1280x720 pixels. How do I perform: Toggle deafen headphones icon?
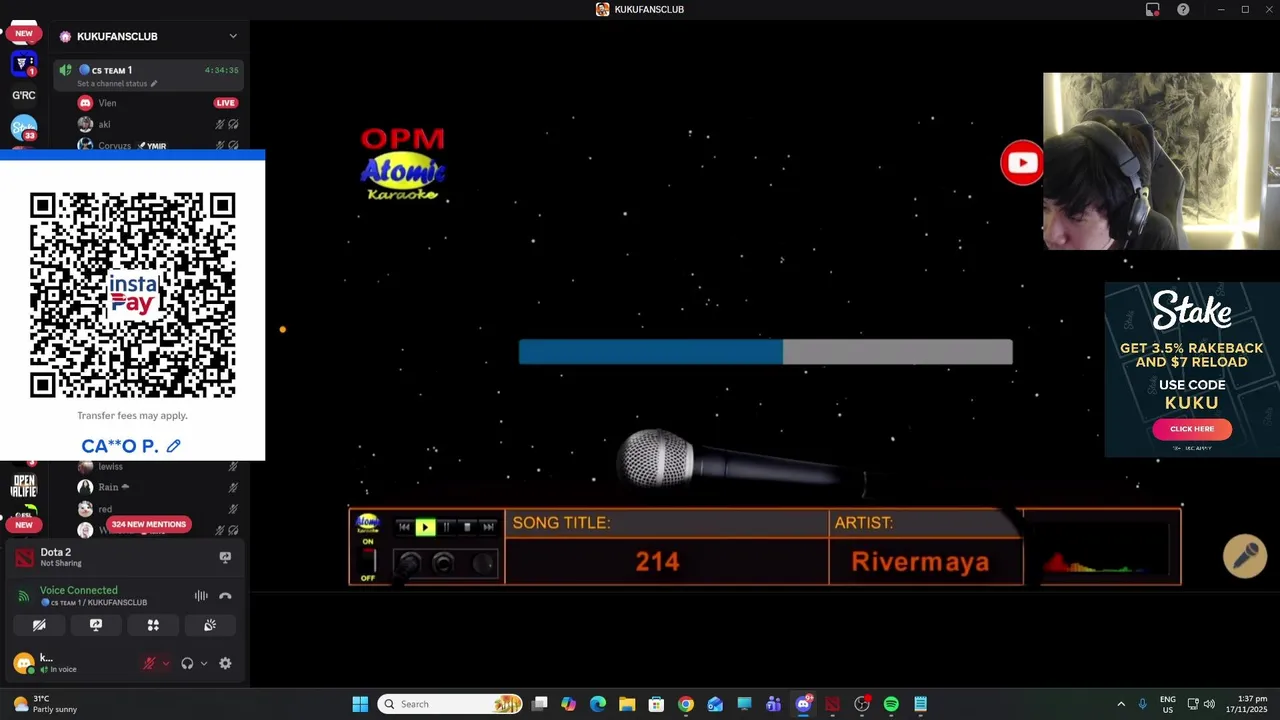(x=187, y=663)
